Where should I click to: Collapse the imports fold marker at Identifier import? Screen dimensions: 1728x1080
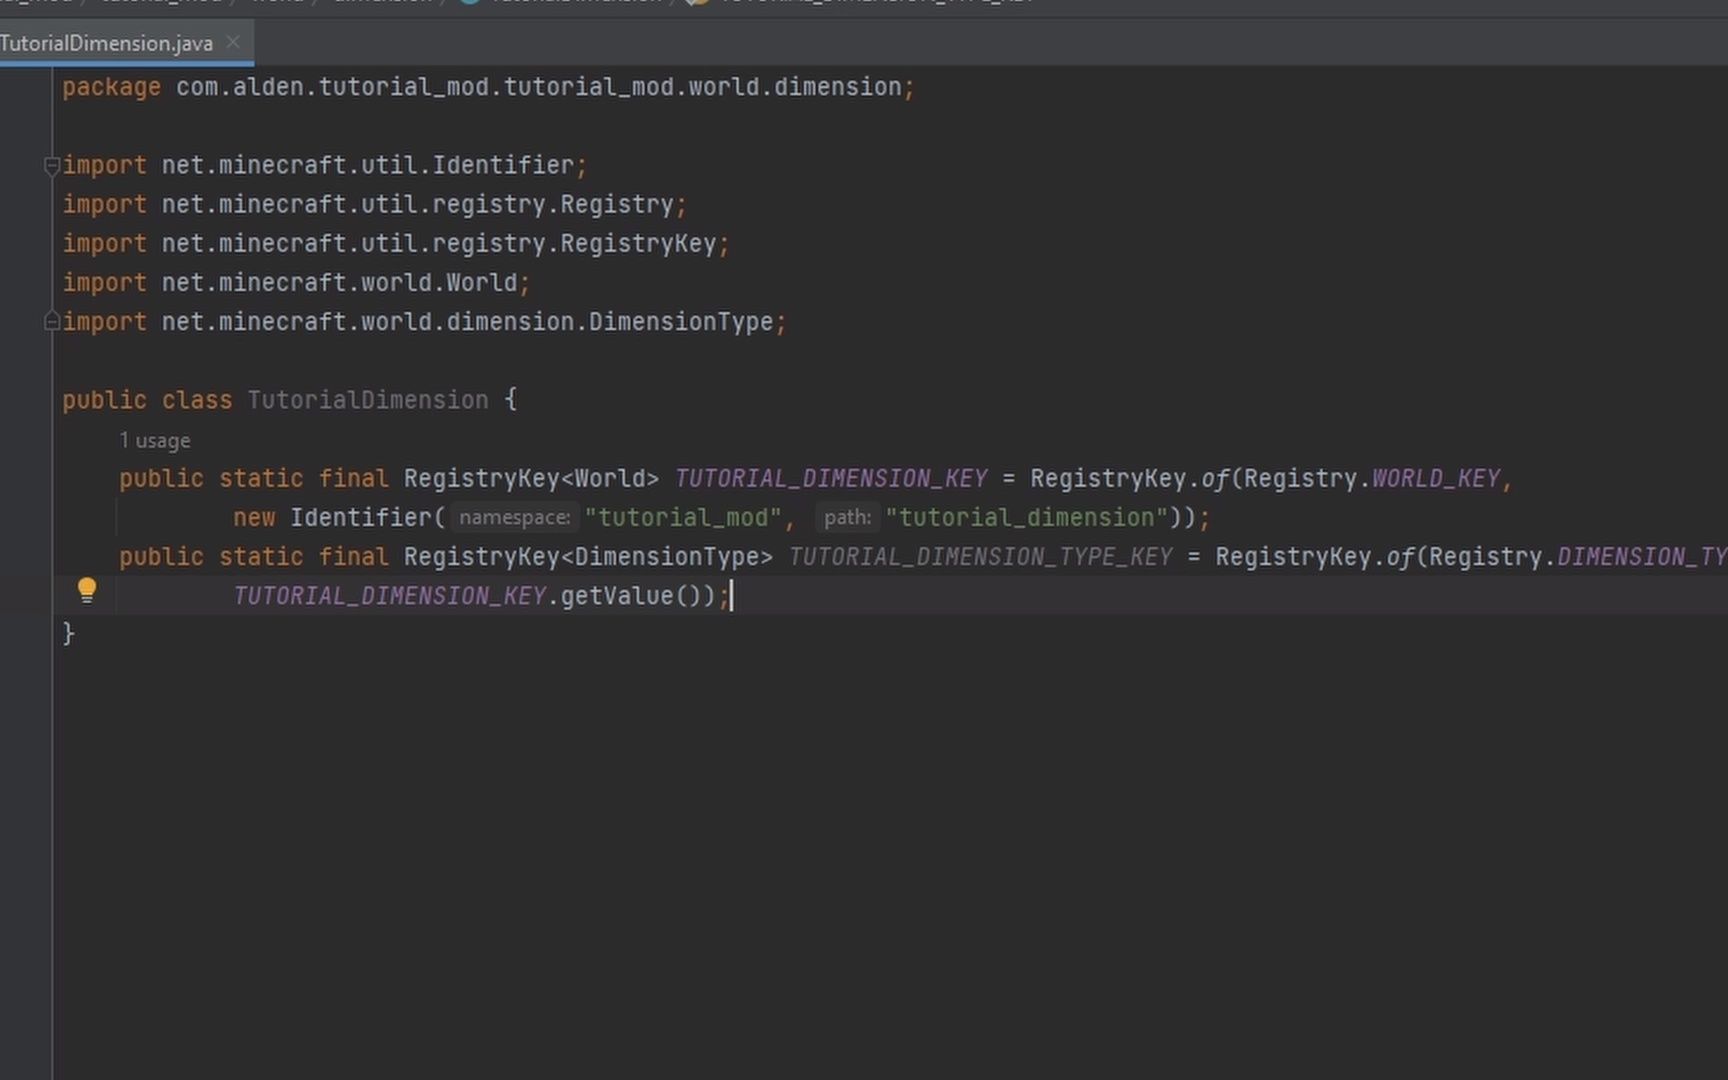coord(52,166)
